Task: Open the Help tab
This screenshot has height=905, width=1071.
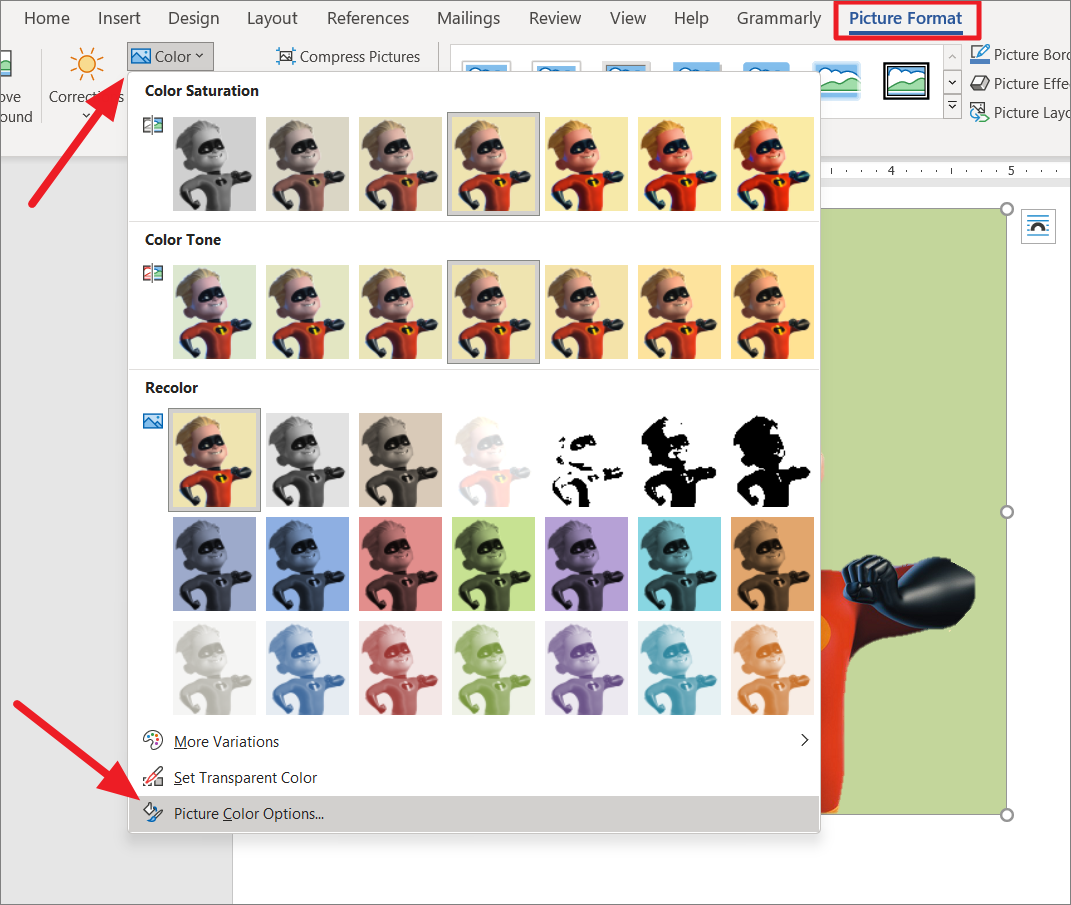Action: point(691,18)
